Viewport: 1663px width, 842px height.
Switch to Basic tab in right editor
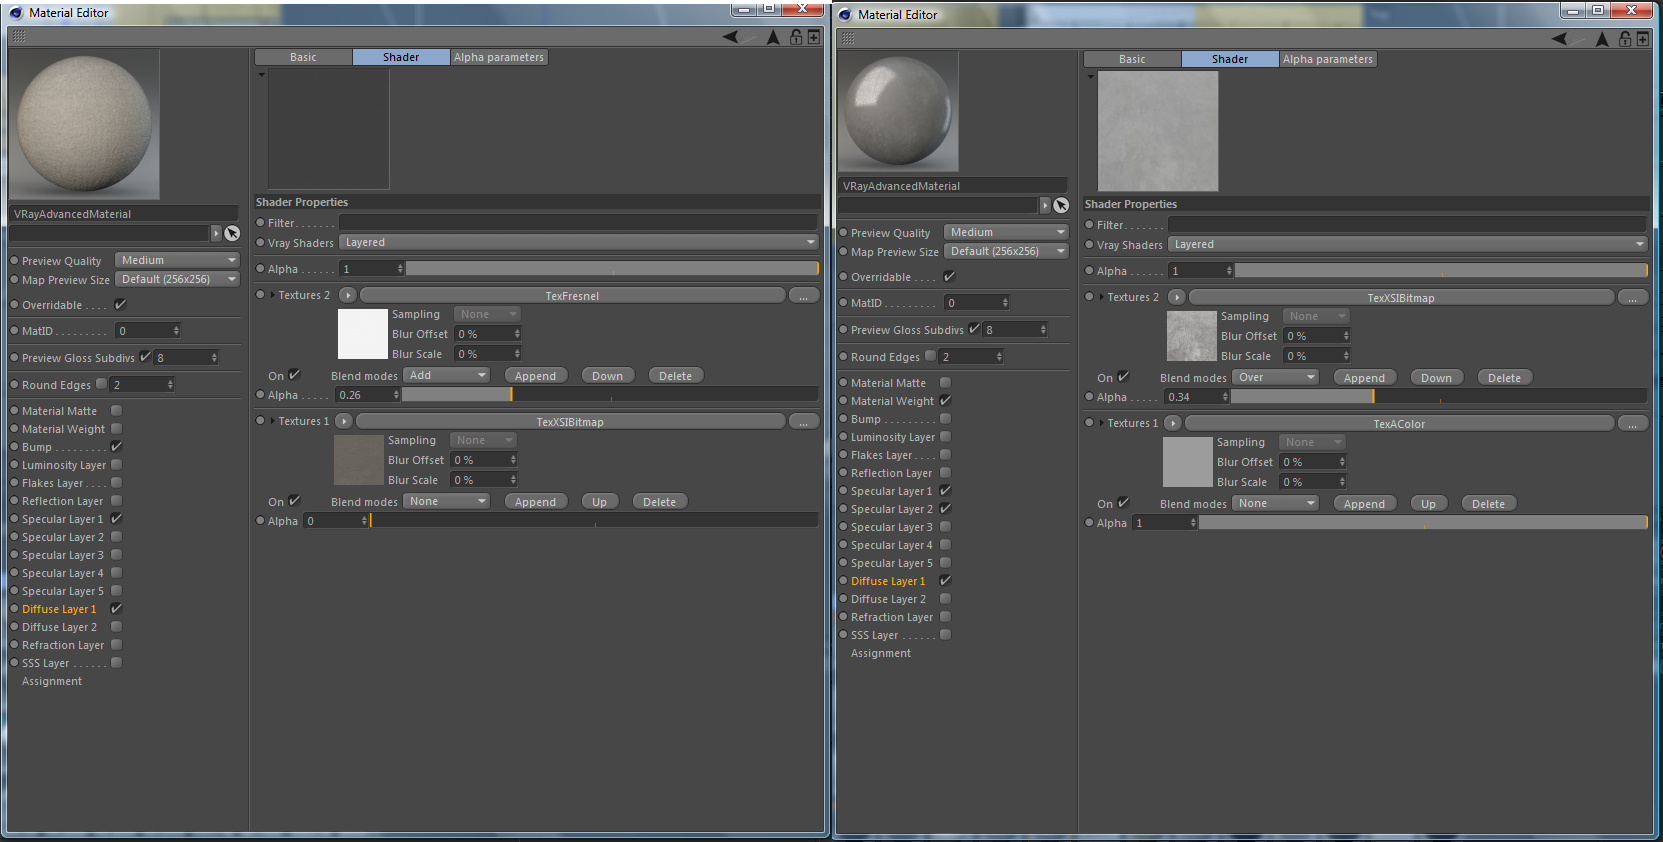click(1132, 59)
